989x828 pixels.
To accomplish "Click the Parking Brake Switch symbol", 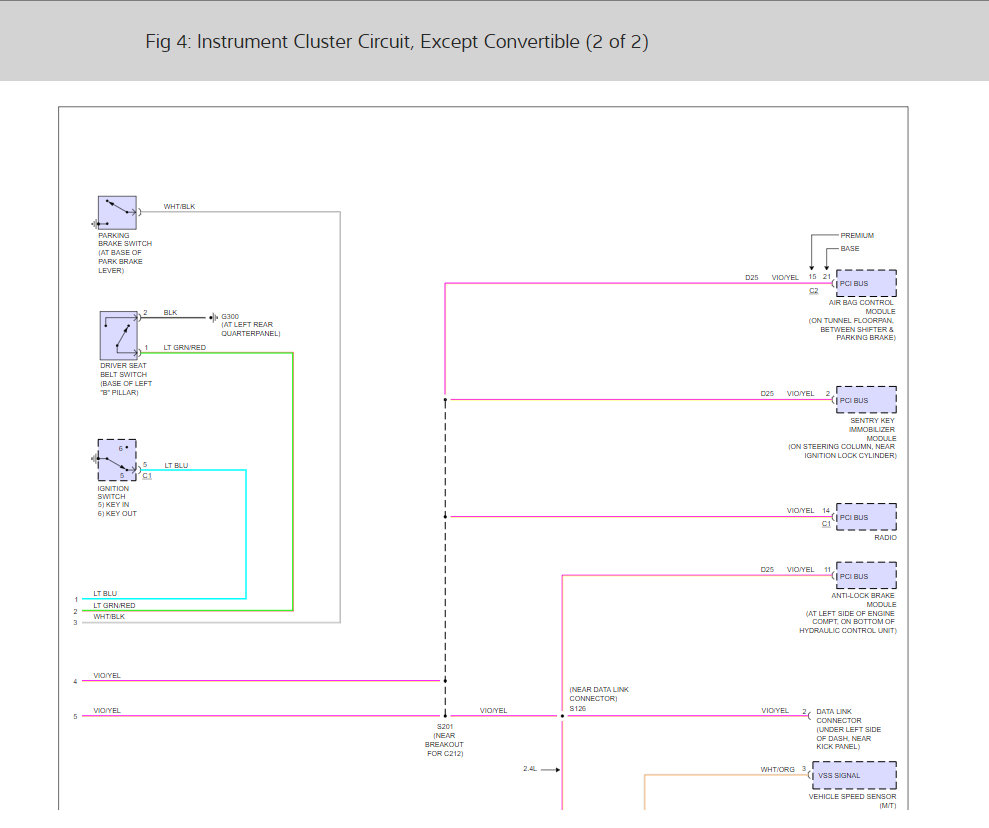I will pos(117,213).
